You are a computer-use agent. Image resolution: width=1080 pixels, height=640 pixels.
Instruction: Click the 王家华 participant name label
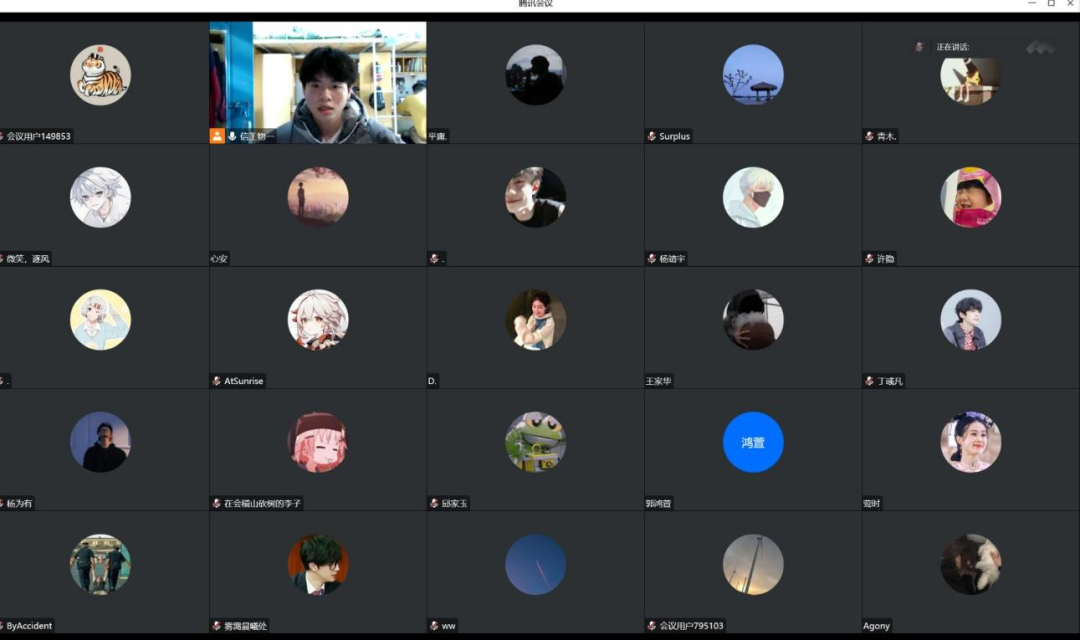click(659, 381)
